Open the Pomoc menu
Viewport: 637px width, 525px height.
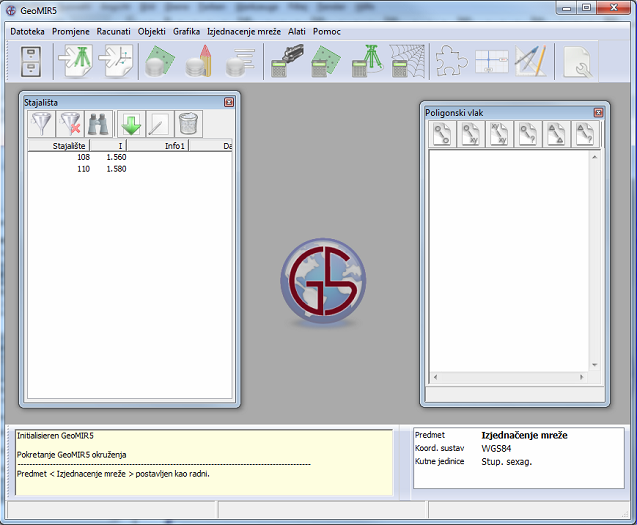pos(327,31)
